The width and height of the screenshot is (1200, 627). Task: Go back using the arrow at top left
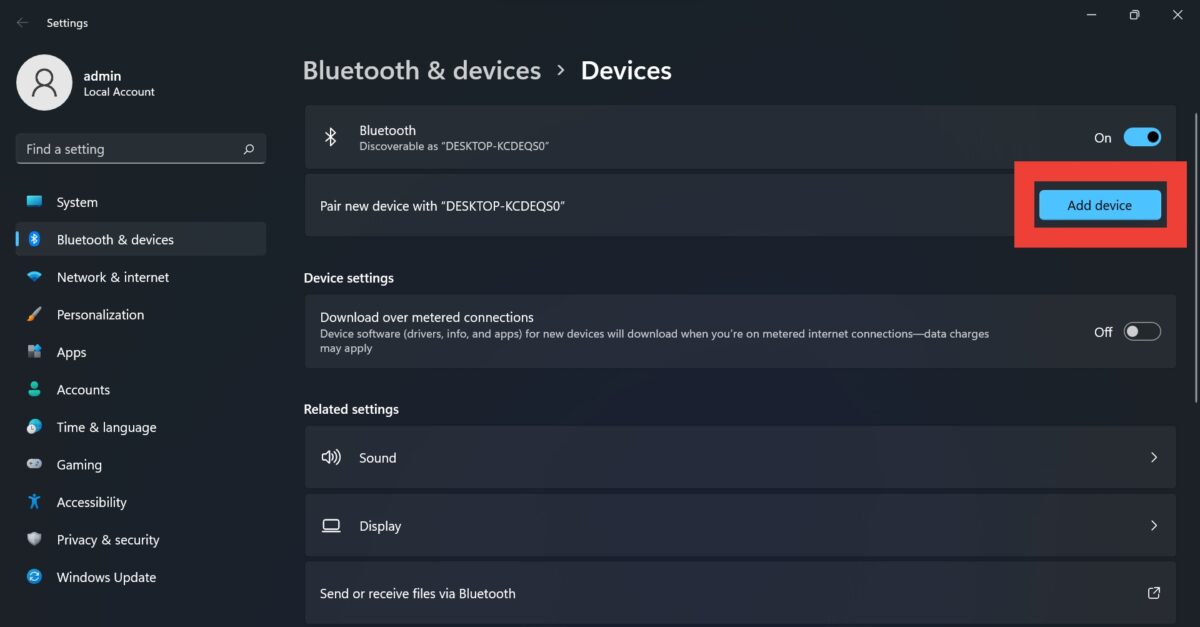coord(22,22)
